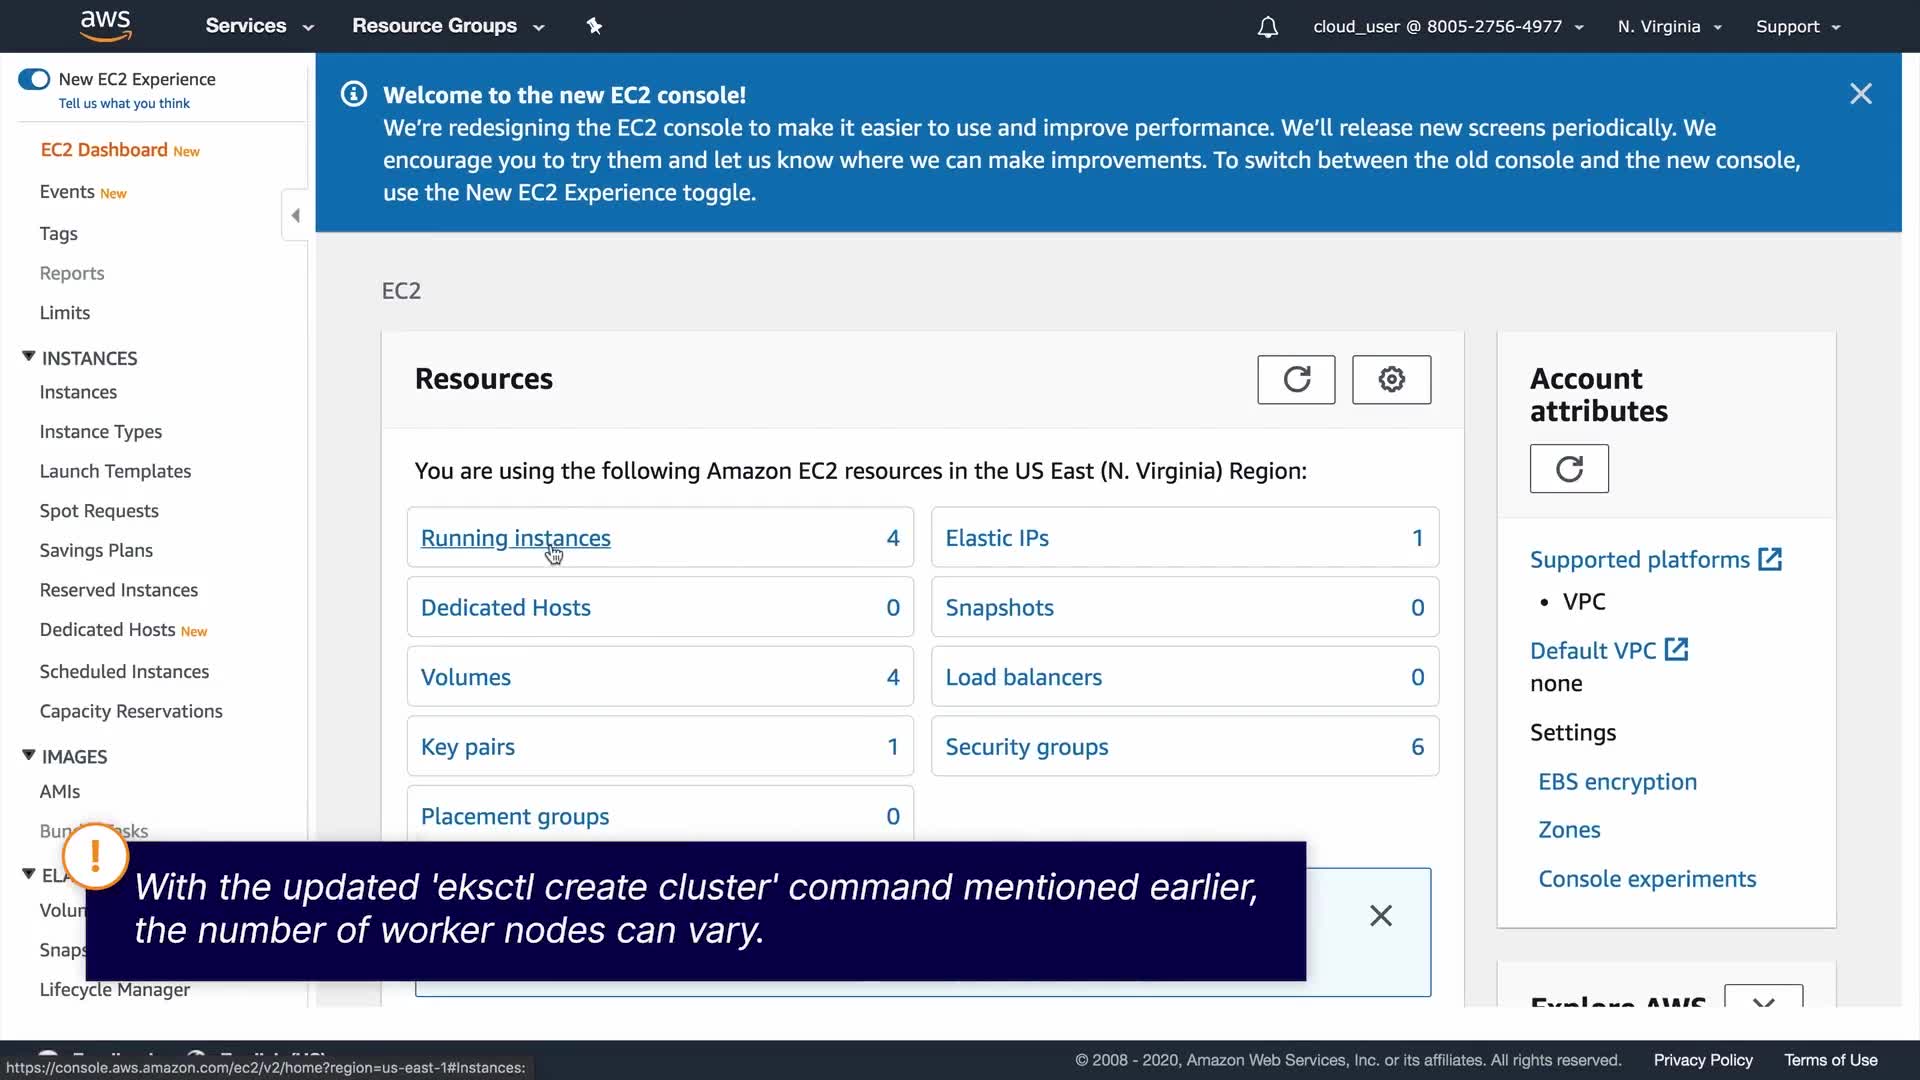Dismiss the welcome banner with X
Screen dimensions: 1920x1080
[x=1860, y=94]
